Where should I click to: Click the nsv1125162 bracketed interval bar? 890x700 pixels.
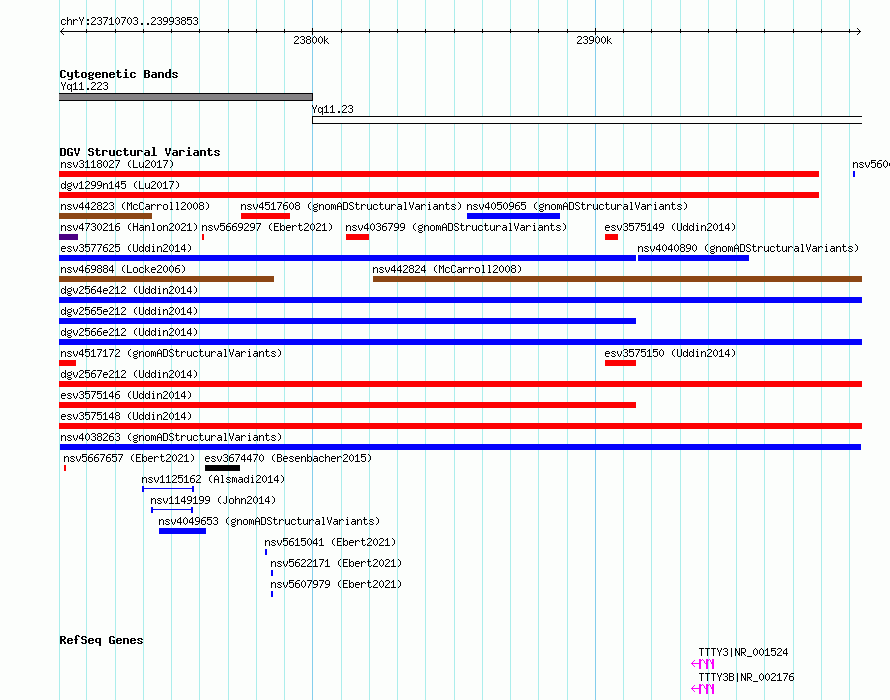168,489
